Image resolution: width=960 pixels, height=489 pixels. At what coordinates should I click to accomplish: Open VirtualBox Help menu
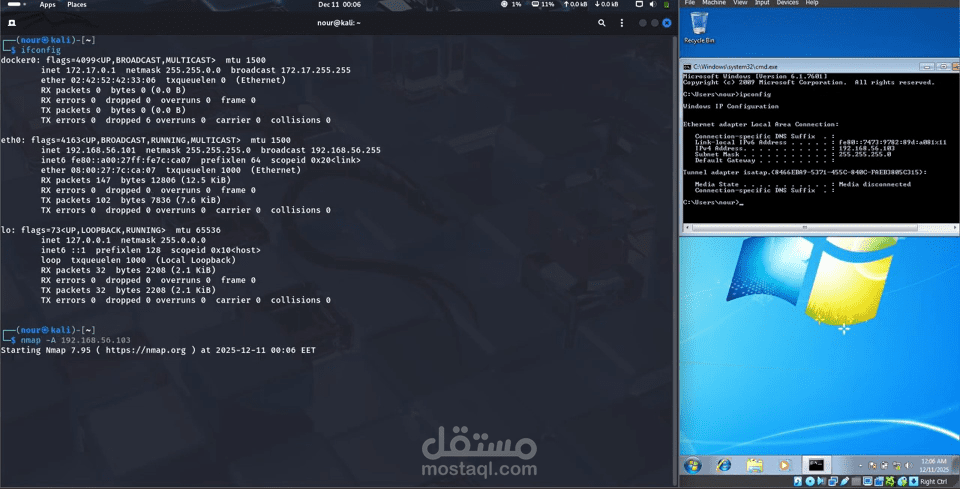click(812, 2)
